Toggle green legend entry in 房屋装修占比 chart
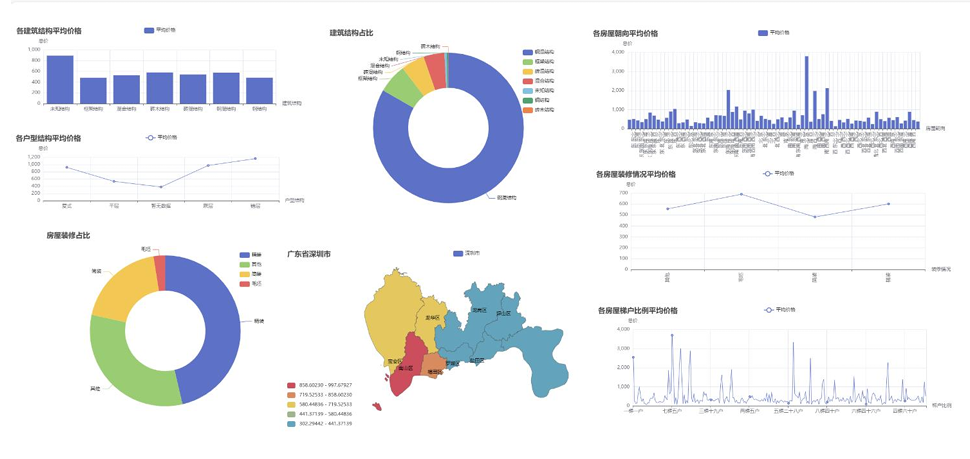Image resolution: width=970 pixels, height=459 pixels. pyautogui.click(x=250, y=264)
